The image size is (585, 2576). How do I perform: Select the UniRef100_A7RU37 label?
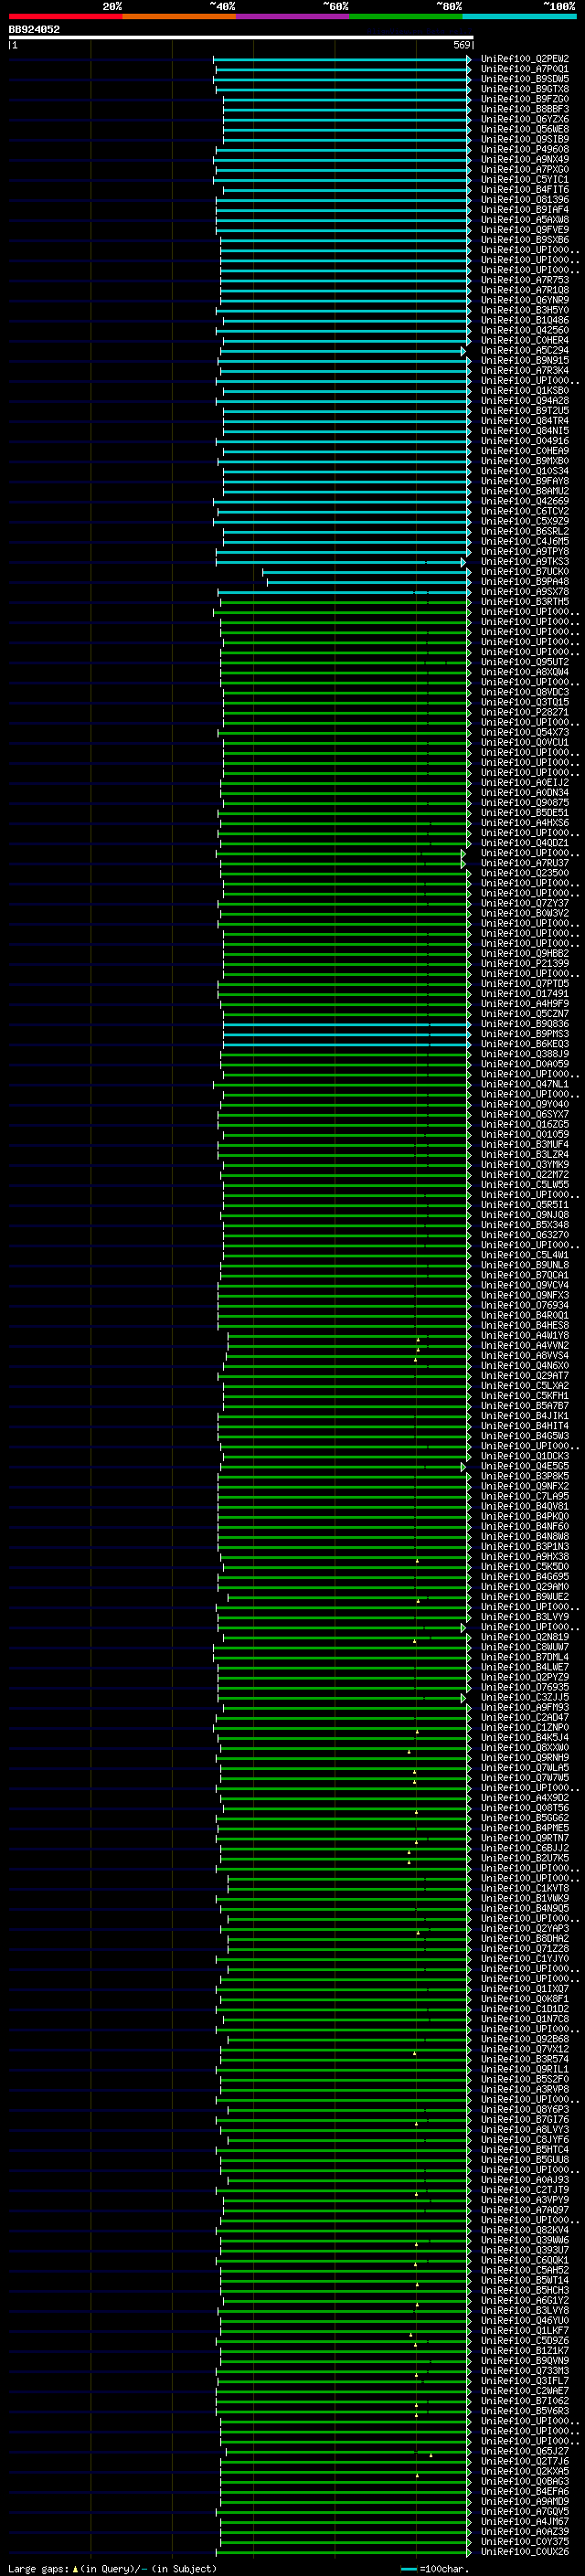(524, 863)
